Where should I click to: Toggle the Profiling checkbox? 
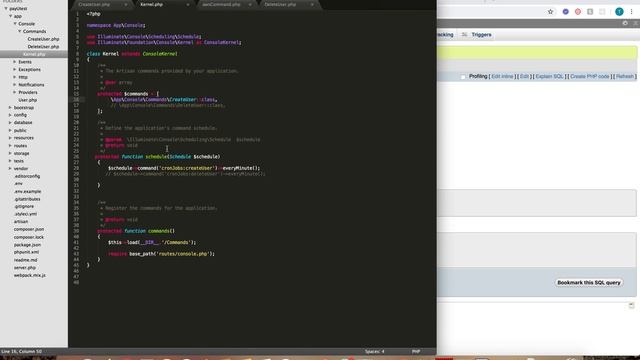click(x=463, y=77)
